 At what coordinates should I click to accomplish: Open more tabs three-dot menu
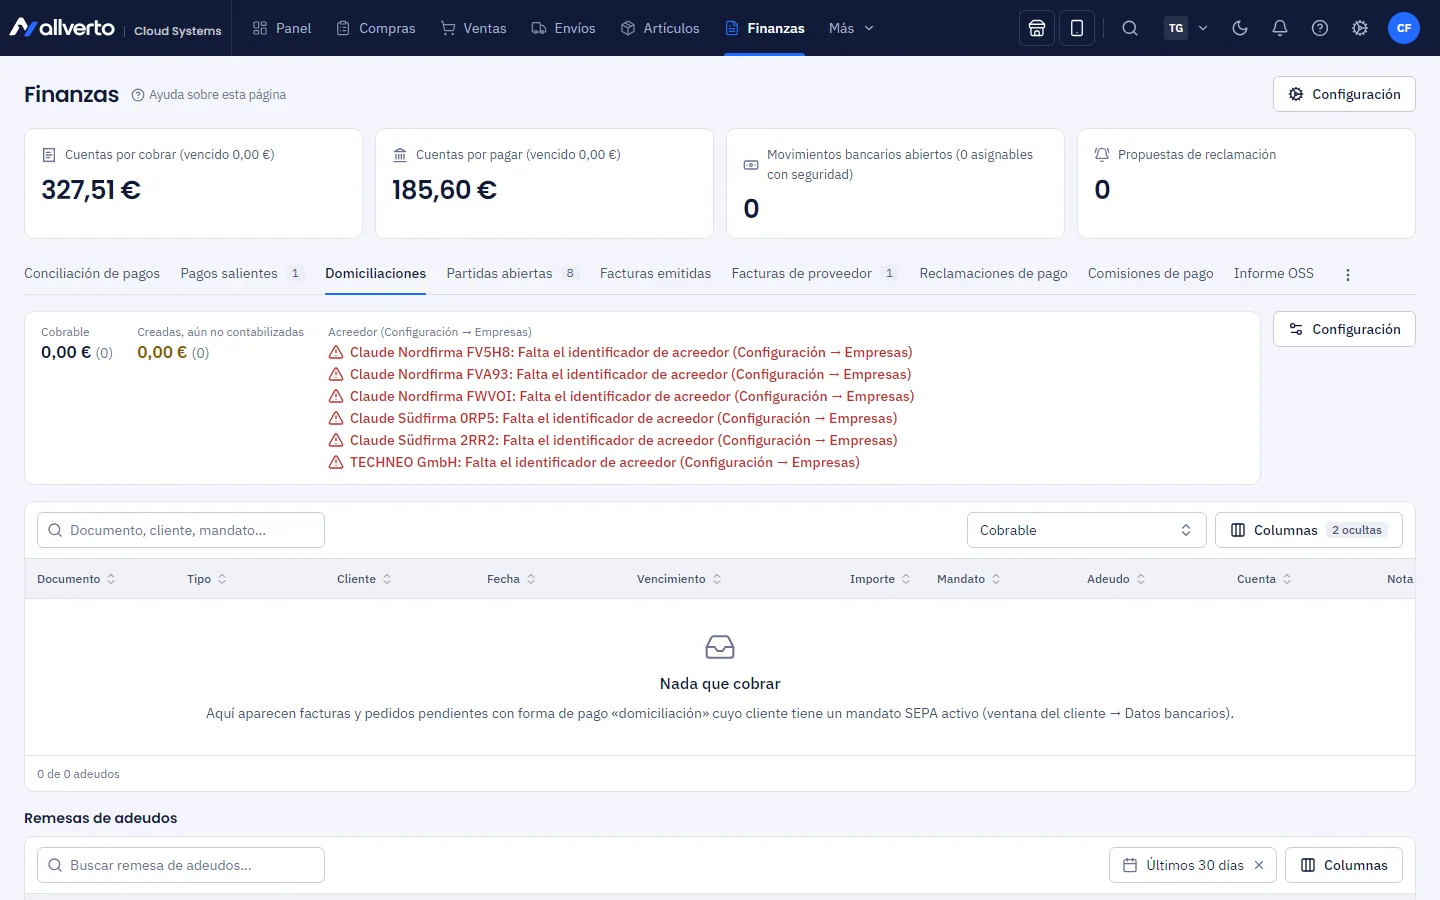coord(1348,275)
